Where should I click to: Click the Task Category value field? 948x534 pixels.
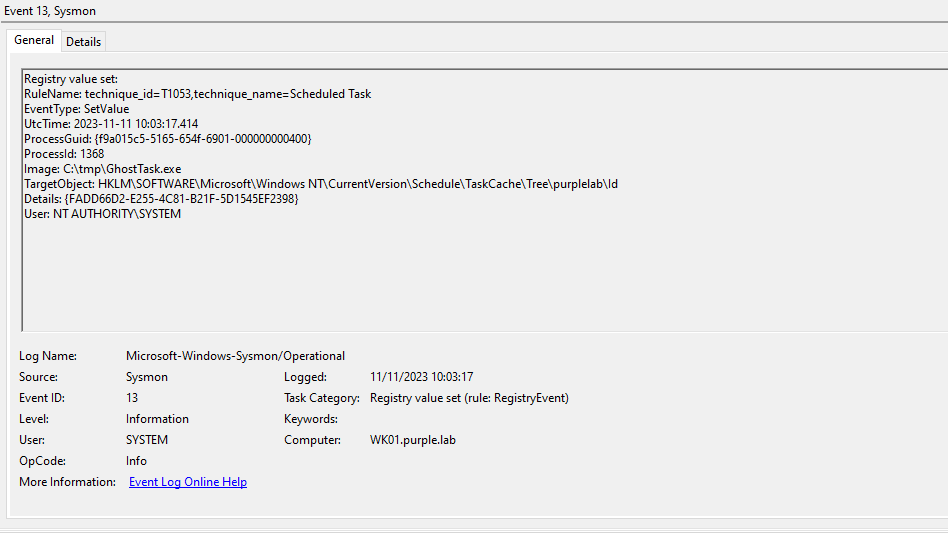tap(469, 398)
